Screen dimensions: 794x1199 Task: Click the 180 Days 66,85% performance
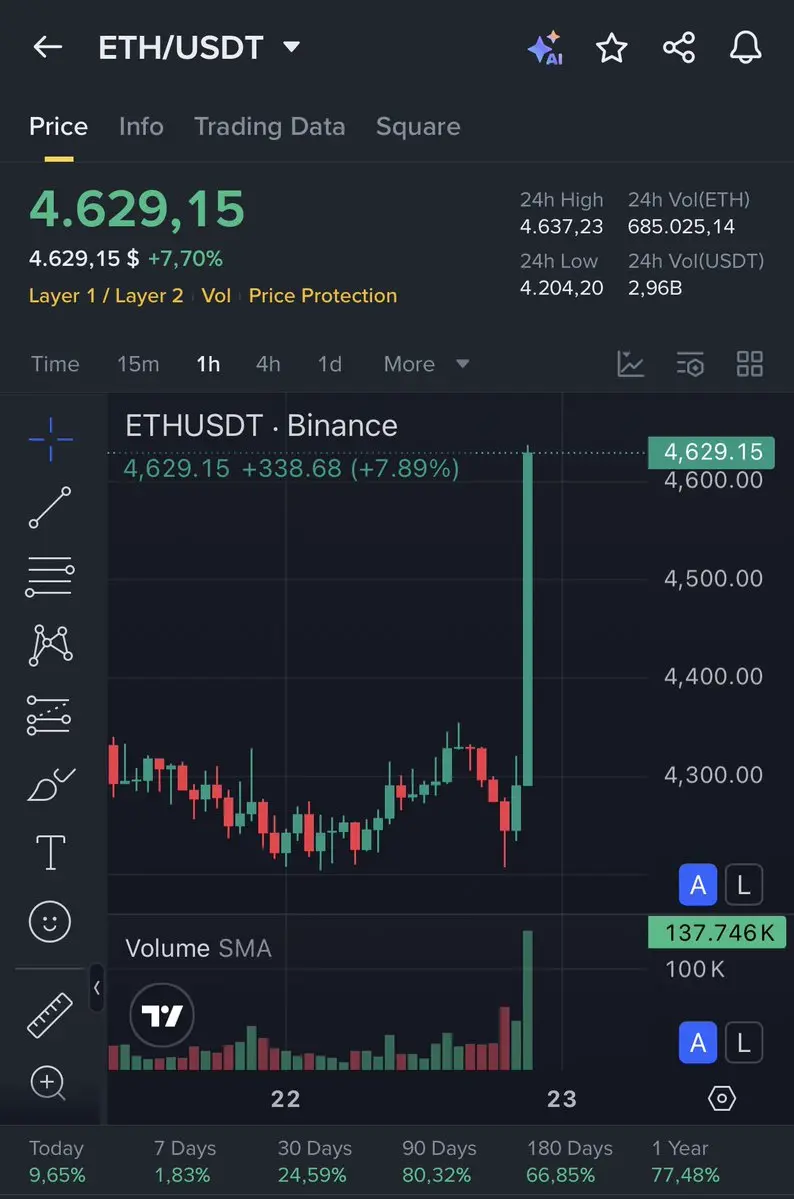pyautogui.click(x=569, y=1162)
